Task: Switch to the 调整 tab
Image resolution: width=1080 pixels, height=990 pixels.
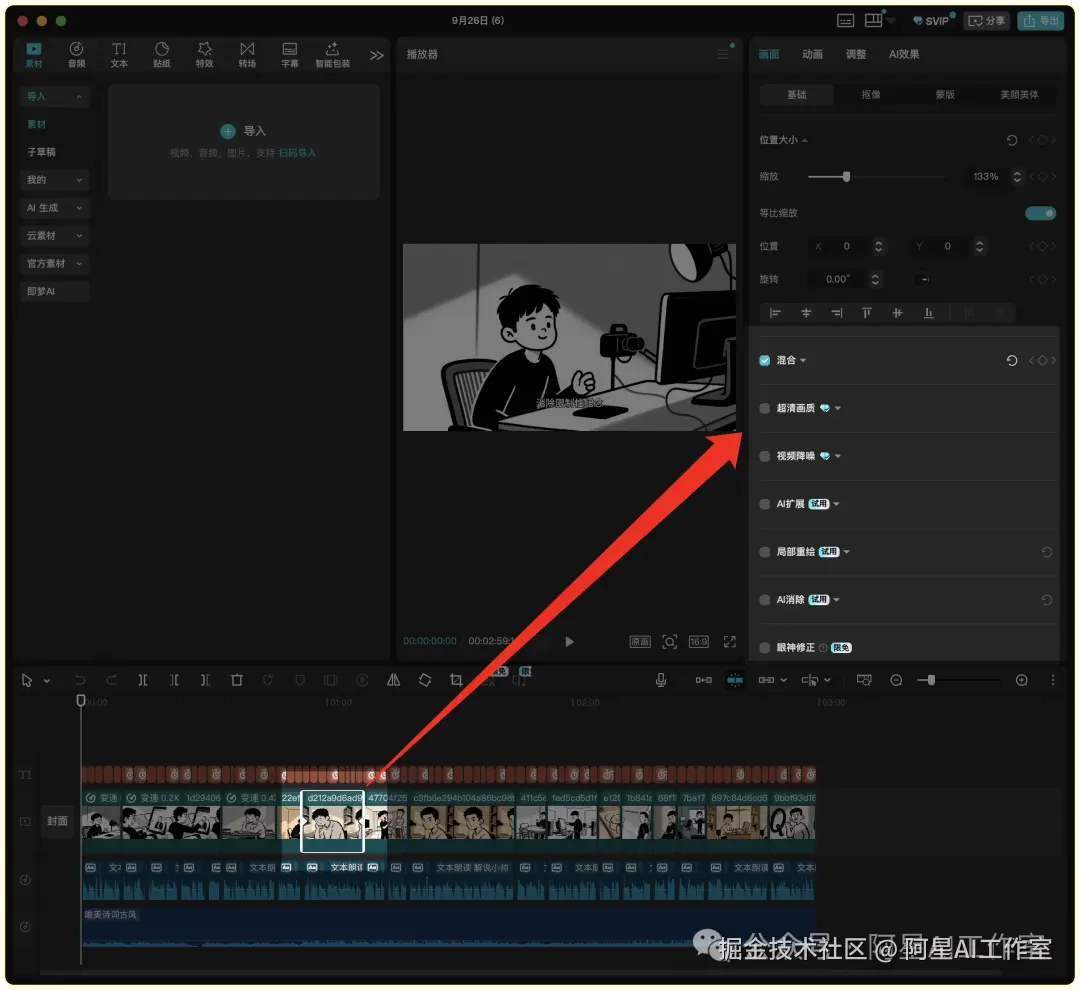Action: coord(856,54)
